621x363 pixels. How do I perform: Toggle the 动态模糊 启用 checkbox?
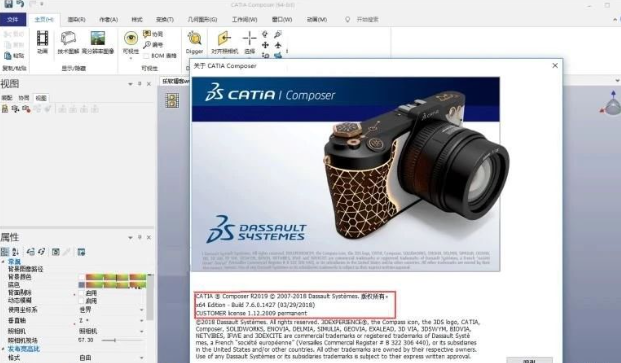point(82,301)
